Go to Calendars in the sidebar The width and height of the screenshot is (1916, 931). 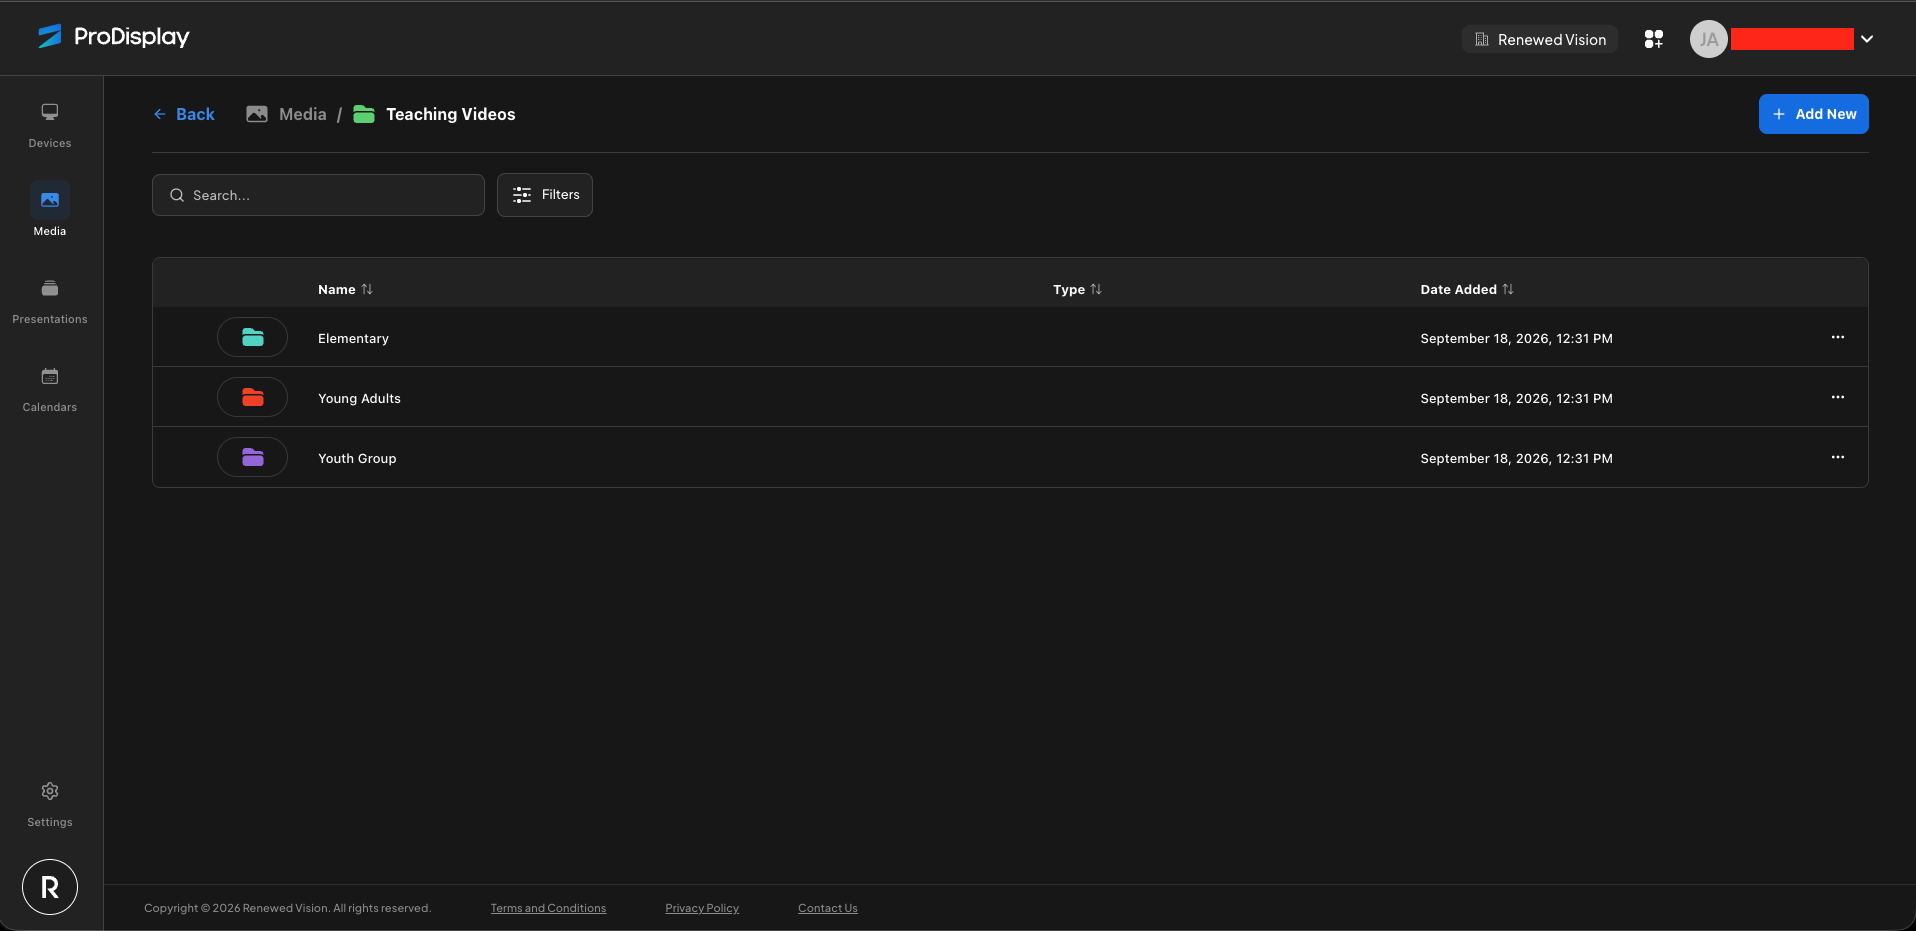[50, 389]
